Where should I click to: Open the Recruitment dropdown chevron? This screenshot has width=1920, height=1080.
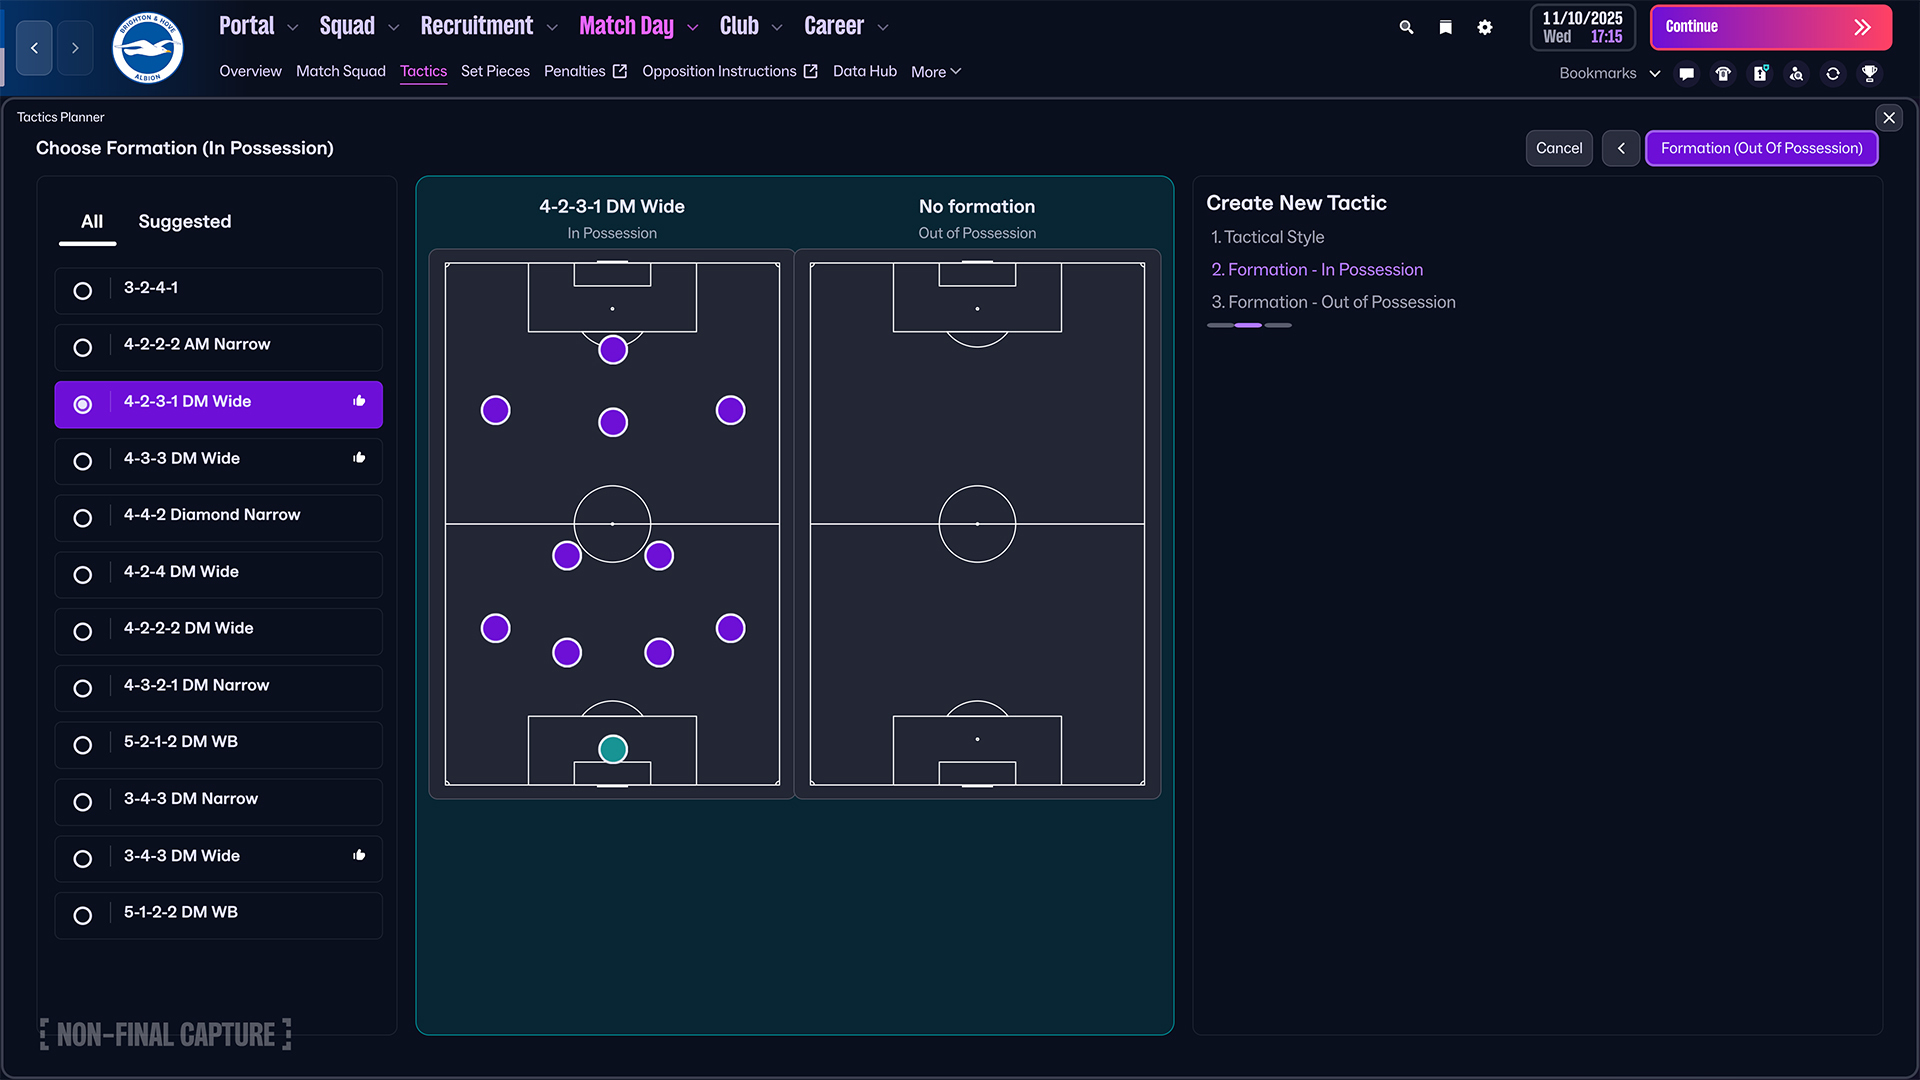point(552,28)
